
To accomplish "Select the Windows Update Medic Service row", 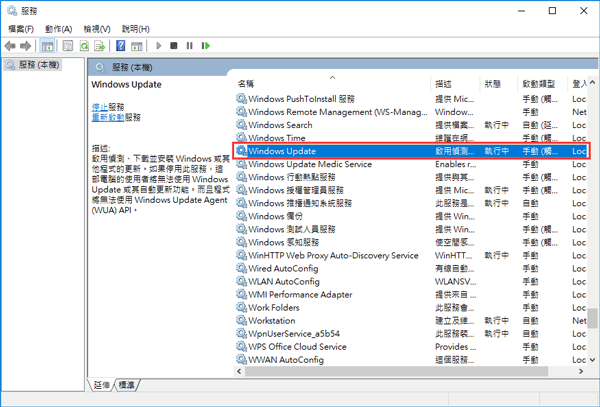I will pyautogui.click(x=309, y=164).
